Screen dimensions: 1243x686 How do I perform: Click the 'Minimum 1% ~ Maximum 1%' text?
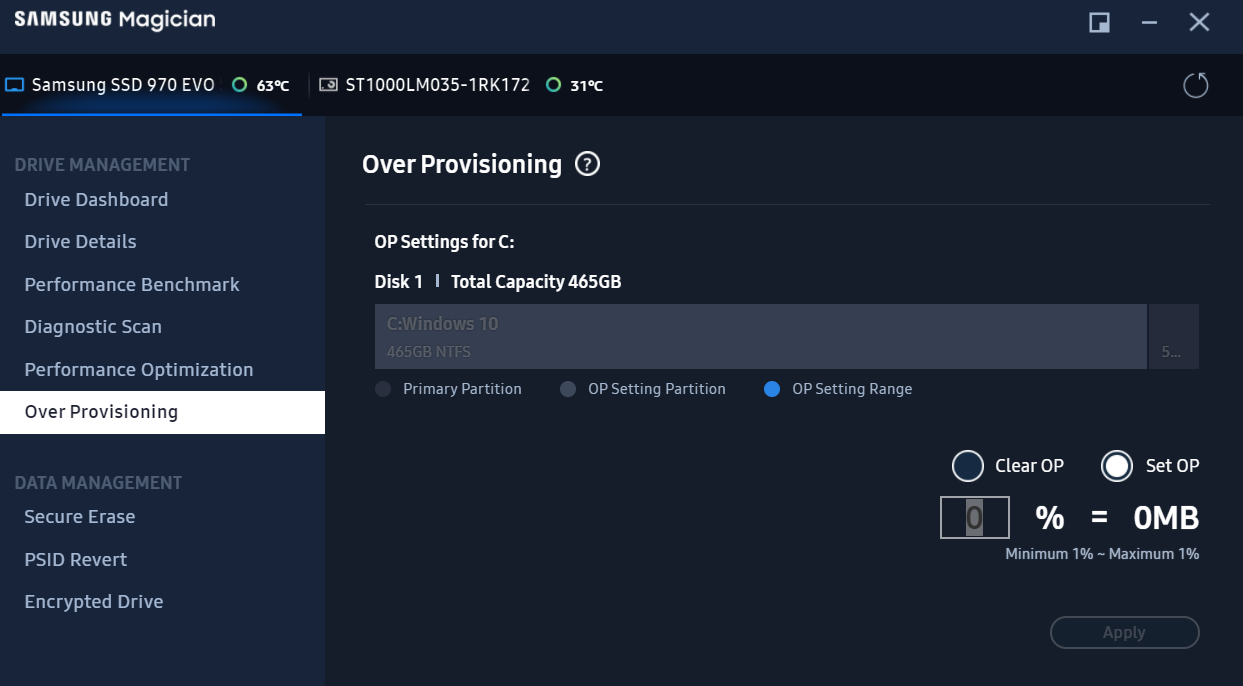1102,554
